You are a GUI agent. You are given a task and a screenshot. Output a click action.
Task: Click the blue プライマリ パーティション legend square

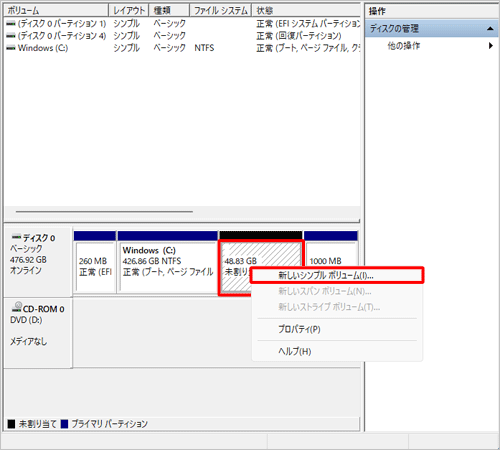[64, 424]
